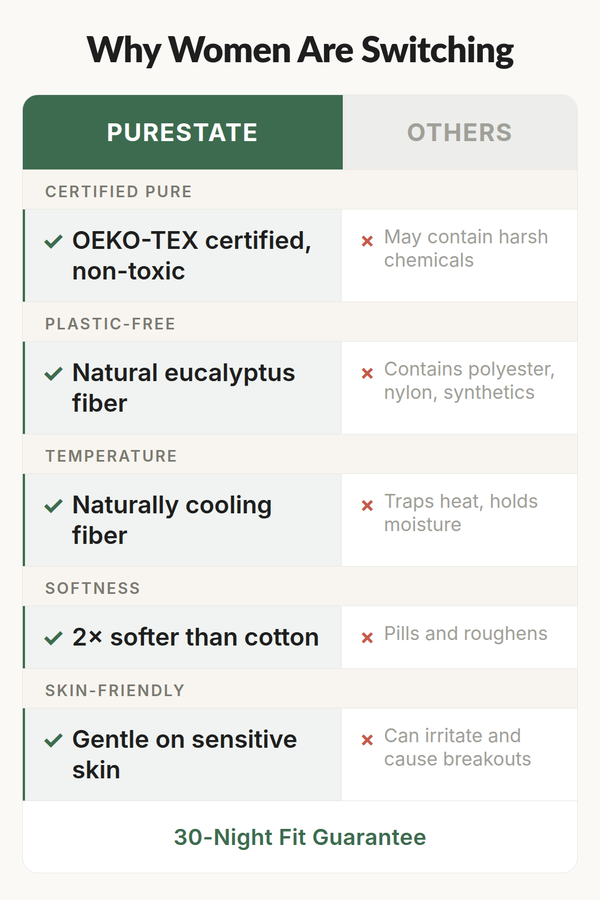Click the Why Women Are Switching headline
The image size is (600, 900).
tap(300, 50)
